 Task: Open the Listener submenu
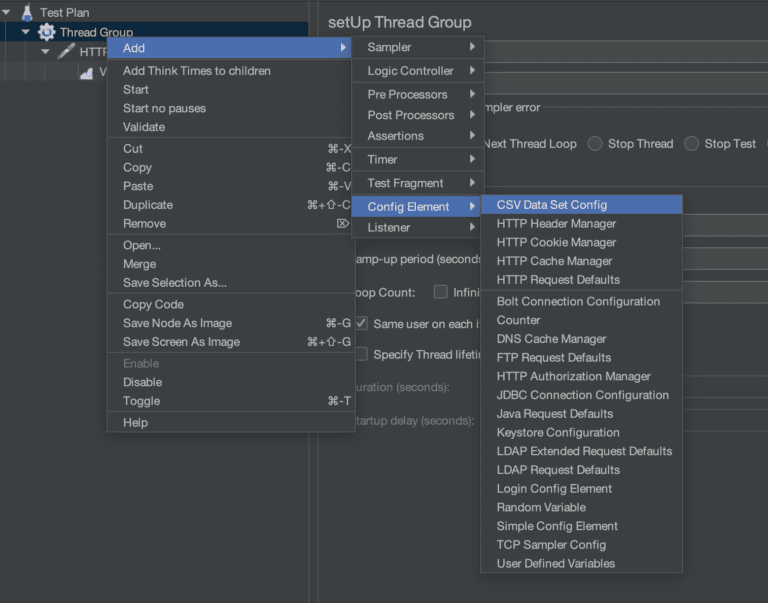click(417, 228)
